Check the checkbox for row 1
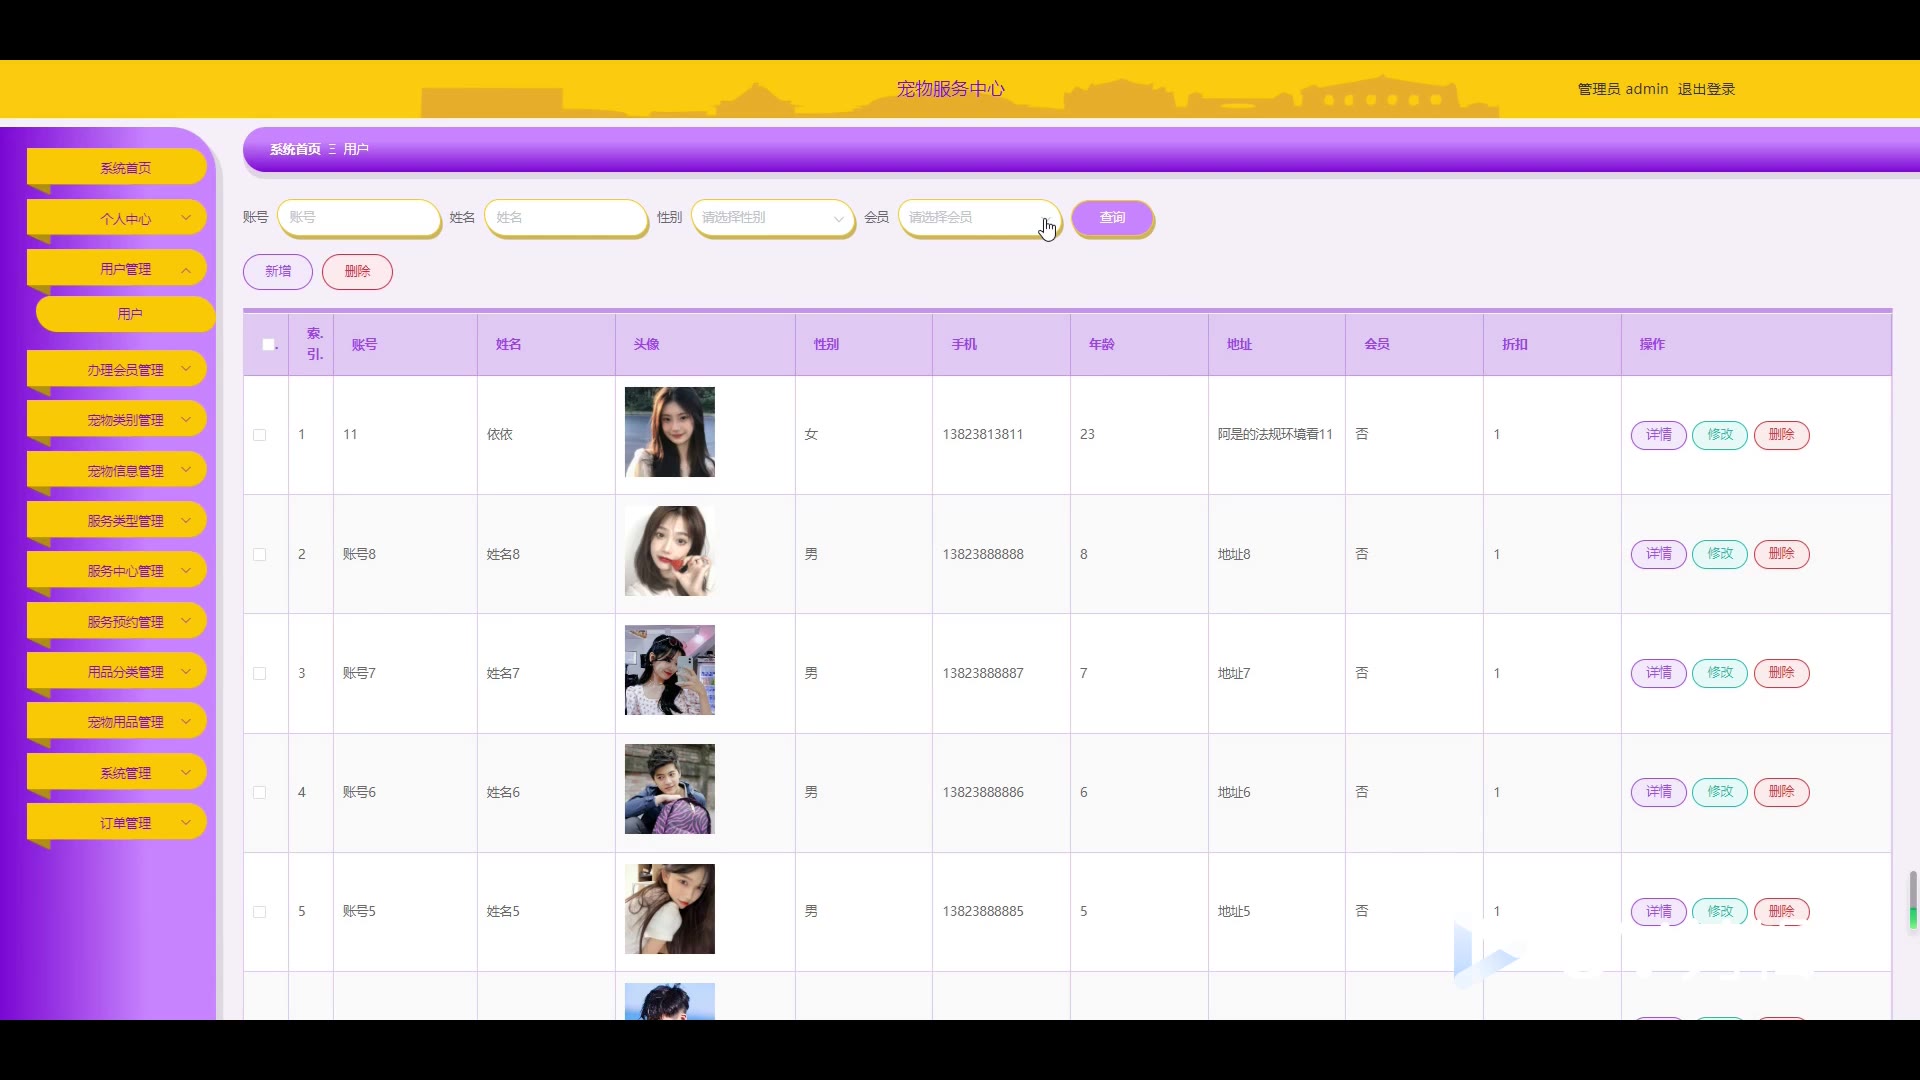Image resolution: width=1920 pixels, height=1080 pixels. pos(260,435)
